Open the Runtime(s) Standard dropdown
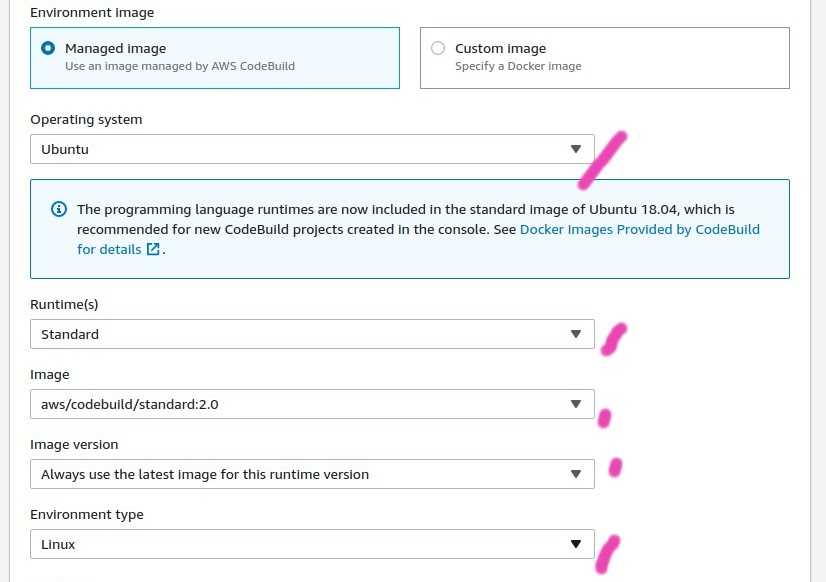This screenshot has height=582, width=826. pos(312,334)
